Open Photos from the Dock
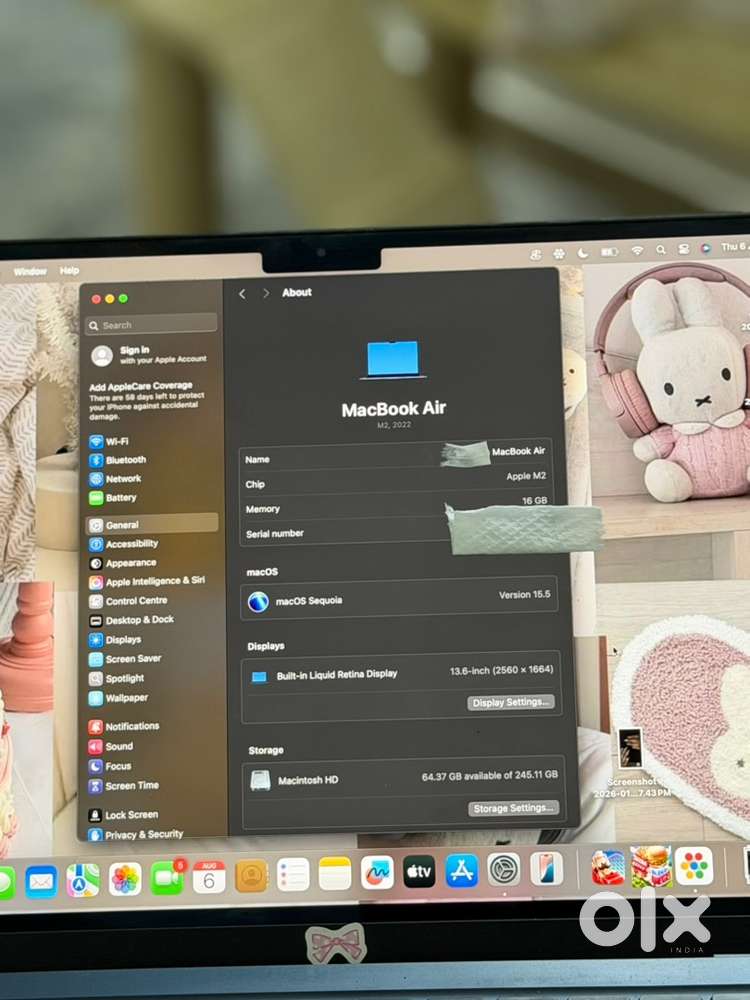The image size is (750, 1000). (125, 879)
